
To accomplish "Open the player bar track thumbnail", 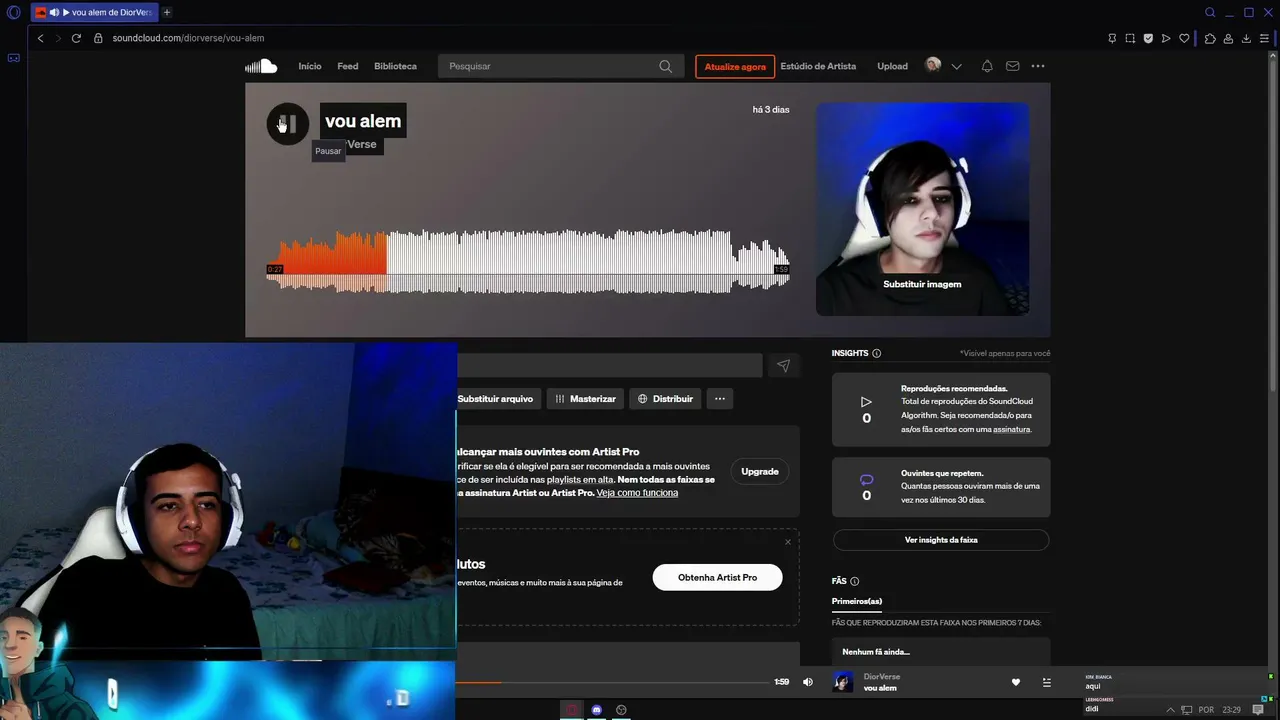I will coord(843,682).
